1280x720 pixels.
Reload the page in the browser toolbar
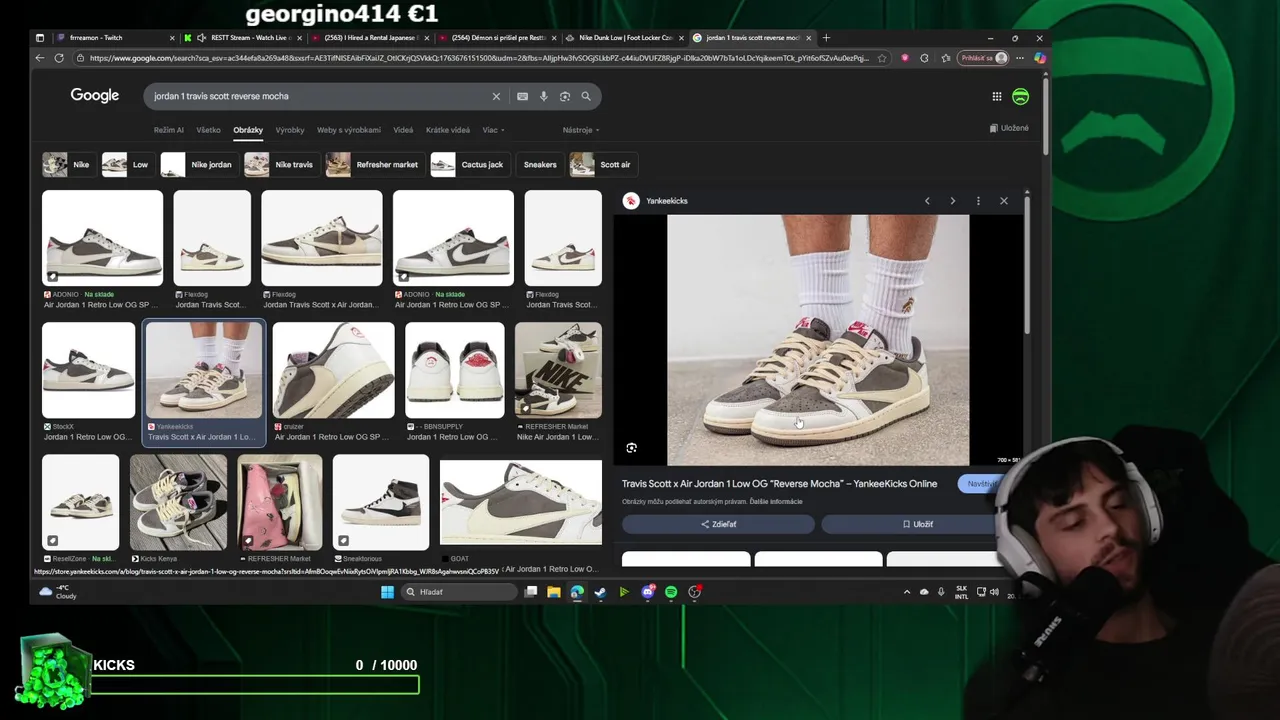[x=59, y=58]
